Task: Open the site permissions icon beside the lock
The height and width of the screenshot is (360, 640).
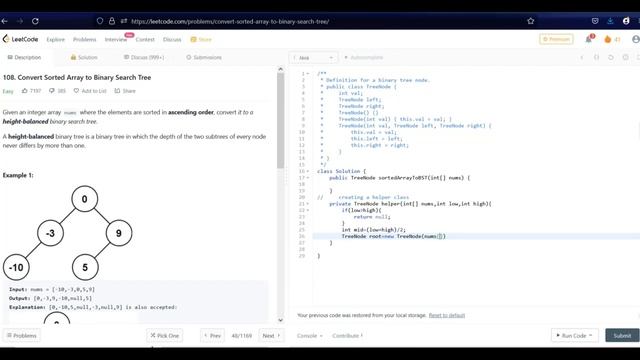Action: click(x=124, y=21)
